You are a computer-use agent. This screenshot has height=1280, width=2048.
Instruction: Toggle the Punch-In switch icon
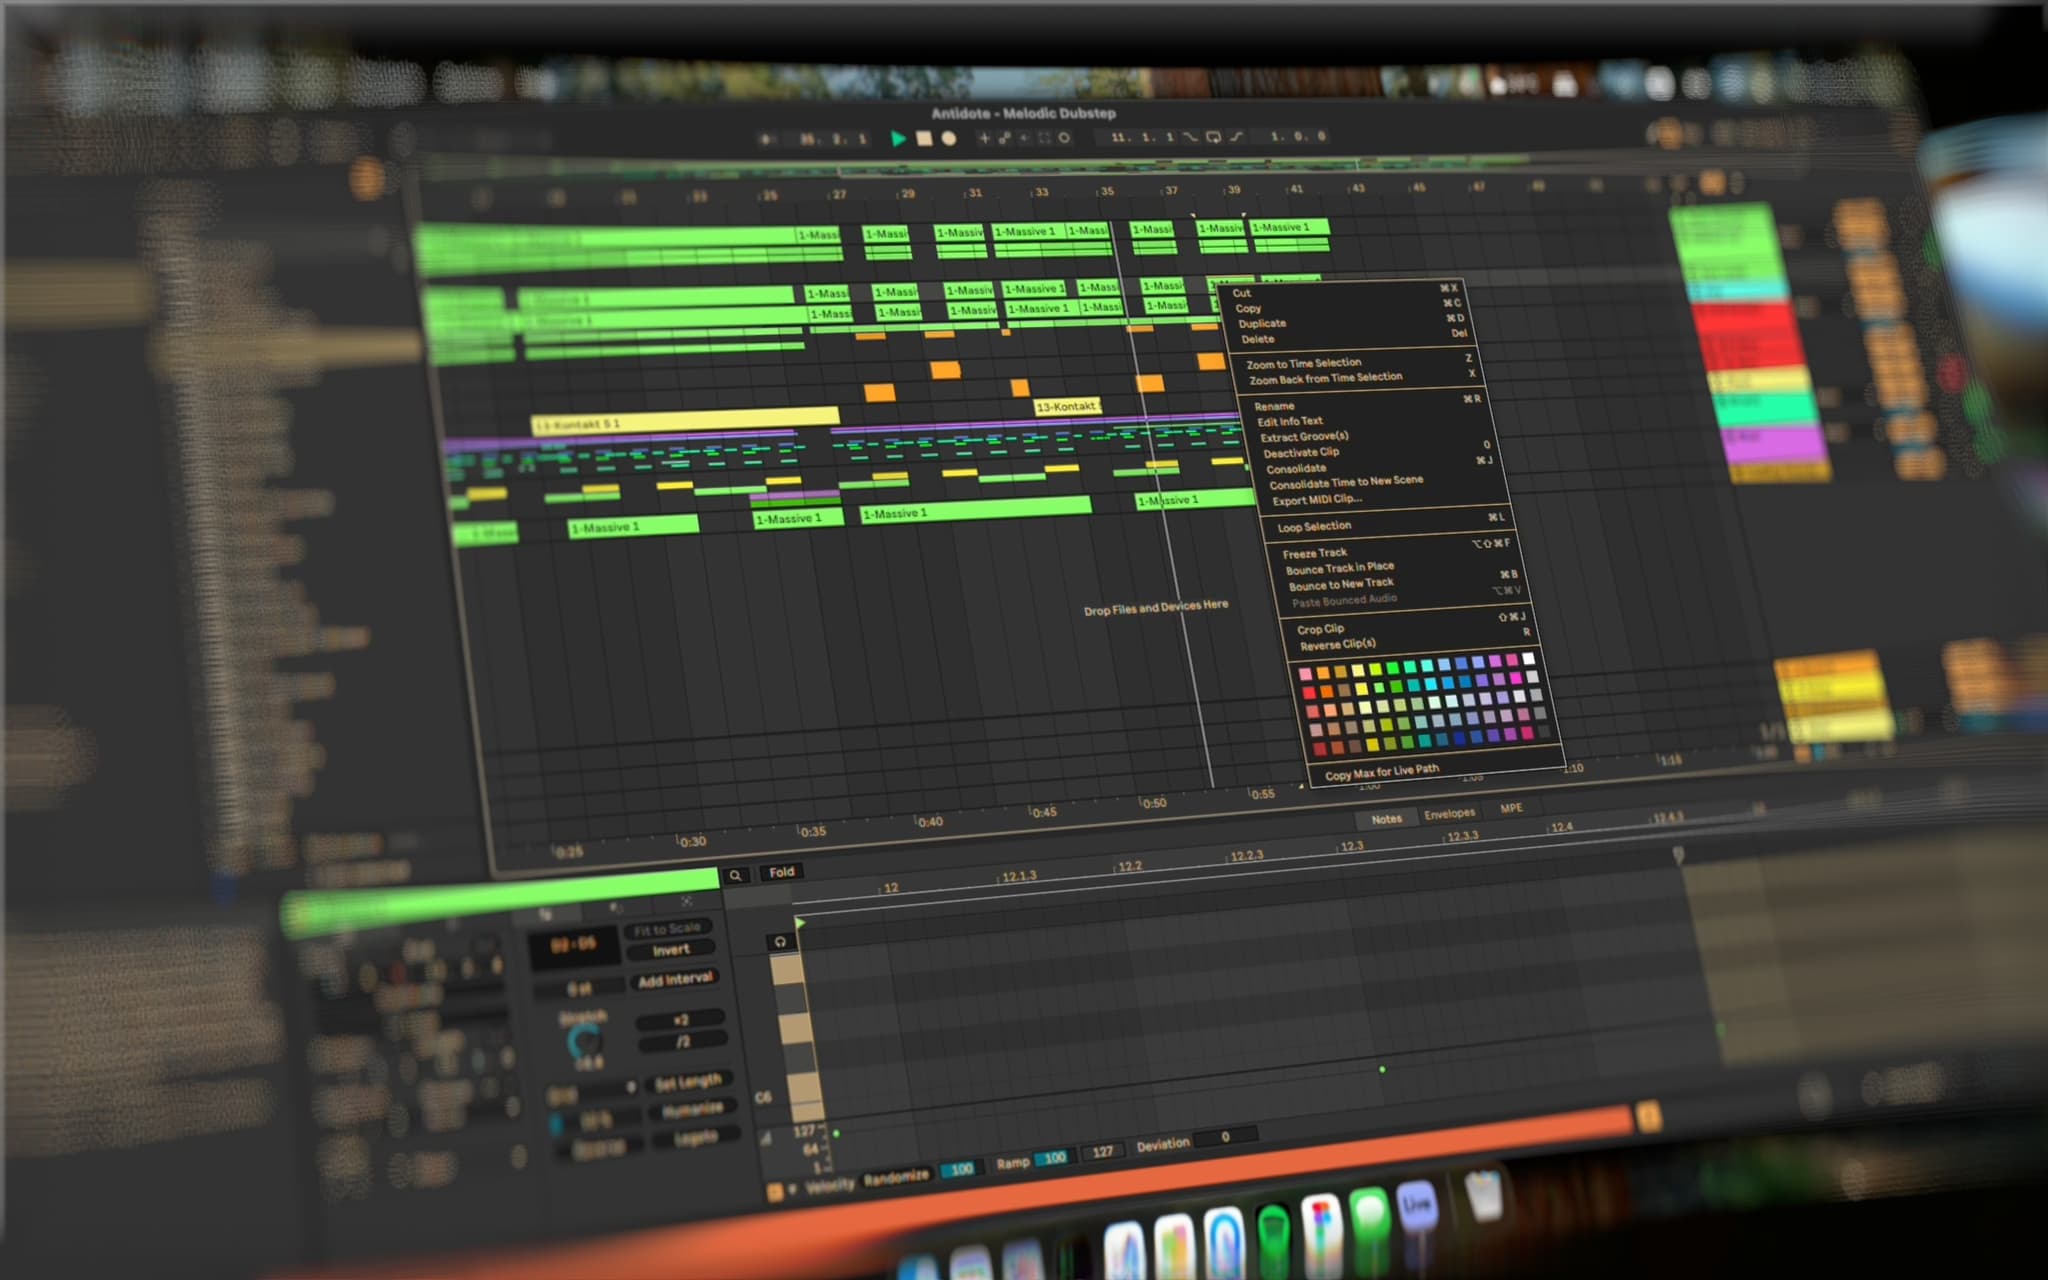pos(1190,137)
